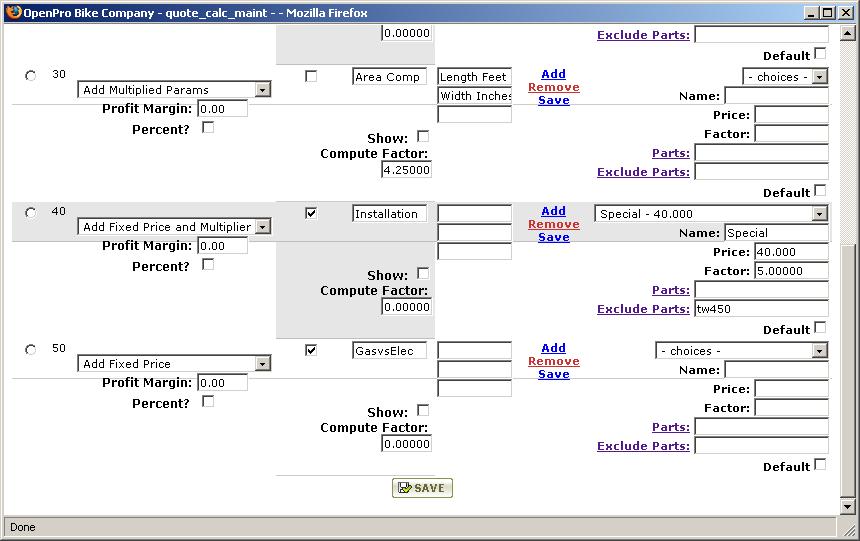Open the Add Fixed Price and Multiplier dropdown
The height and width of the screenshot is (541, 860).
pyautogui.click(x=175, y=227)
